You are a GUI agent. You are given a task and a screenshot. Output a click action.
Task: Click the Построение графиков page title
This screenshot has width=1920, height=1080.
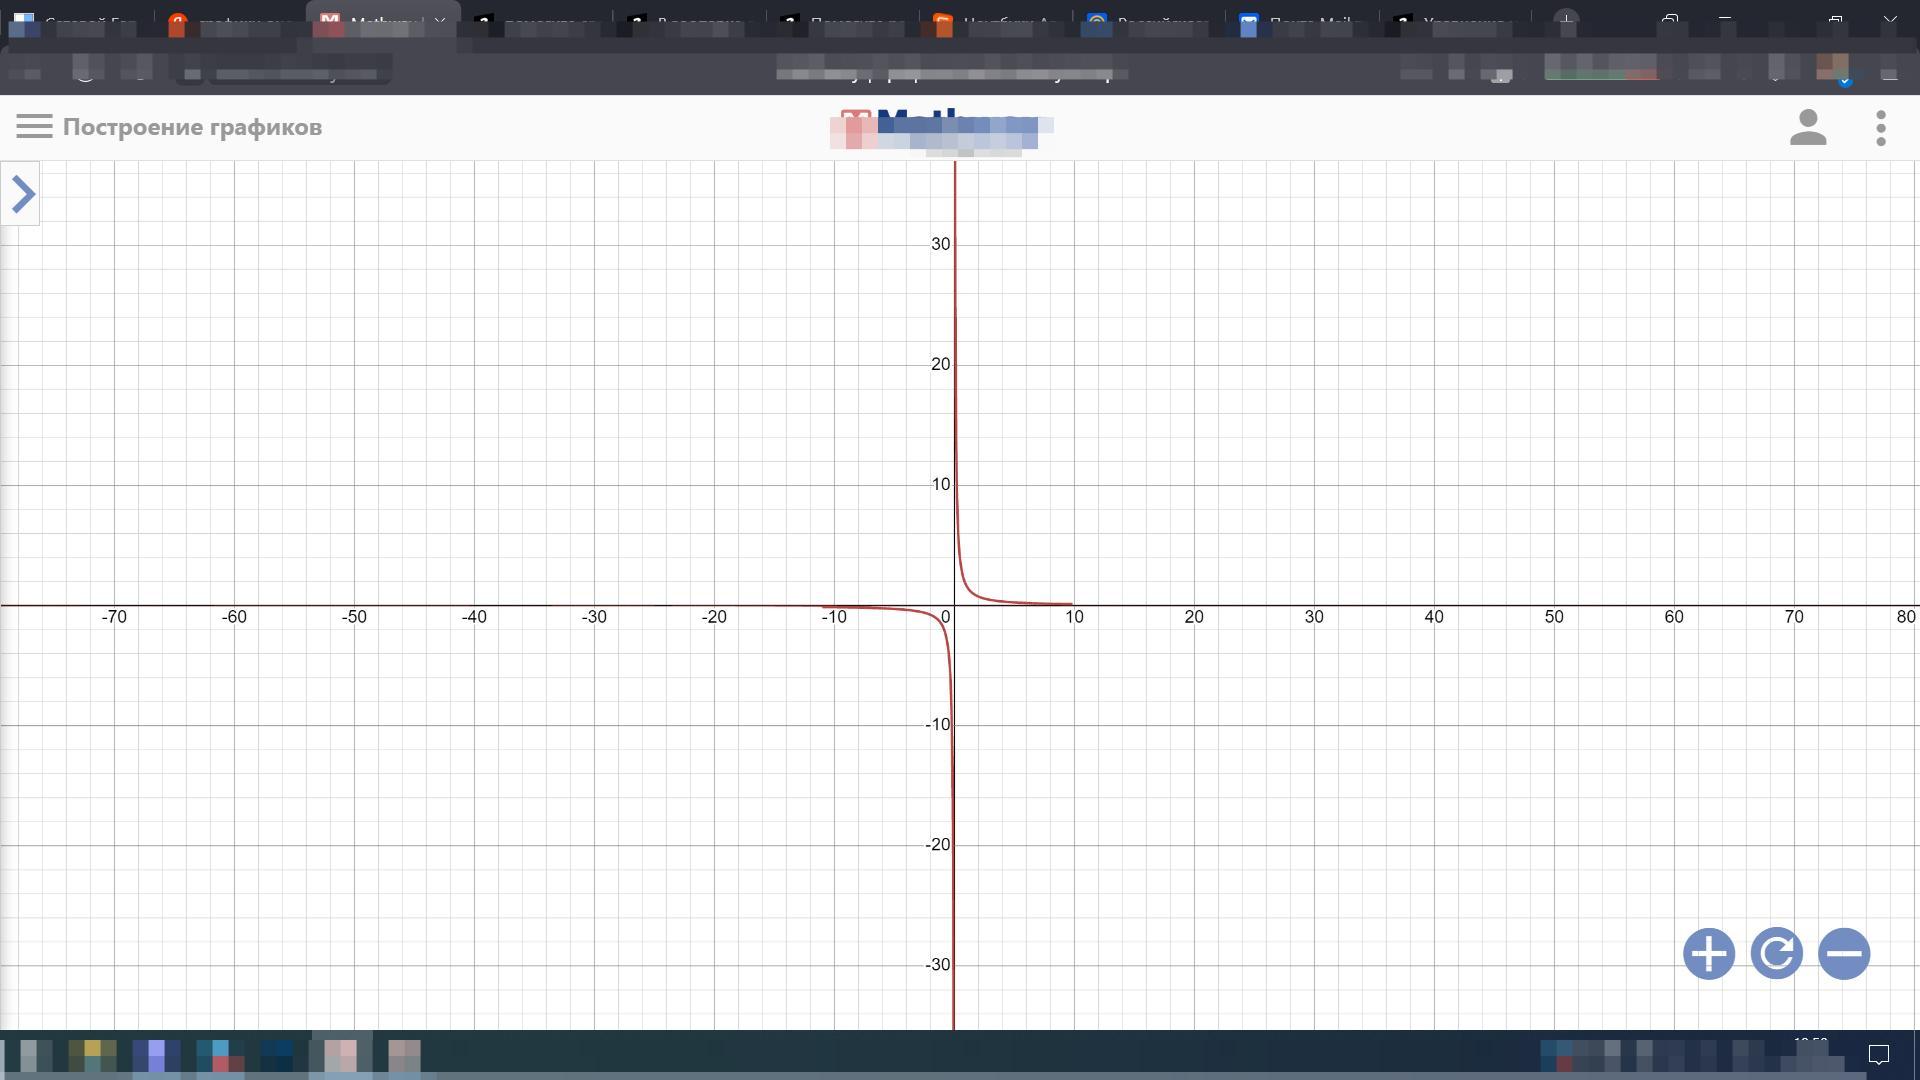click(x=192, y=128)
